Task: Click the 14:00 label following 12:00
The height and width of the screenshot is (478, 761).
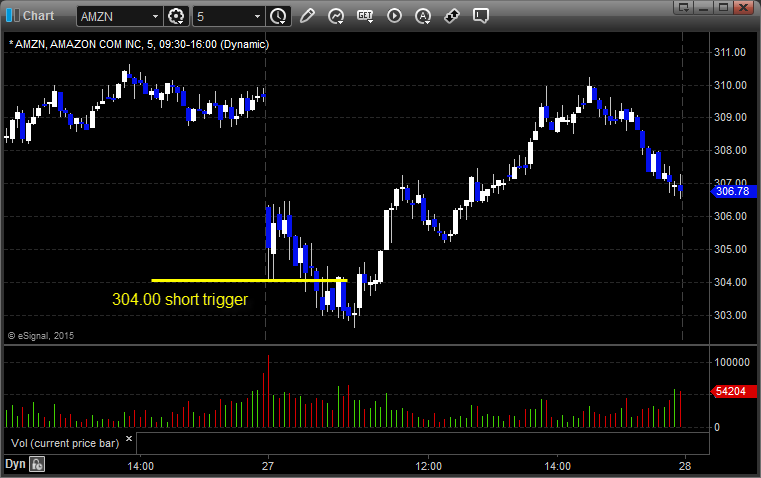Action: point(558,466)
